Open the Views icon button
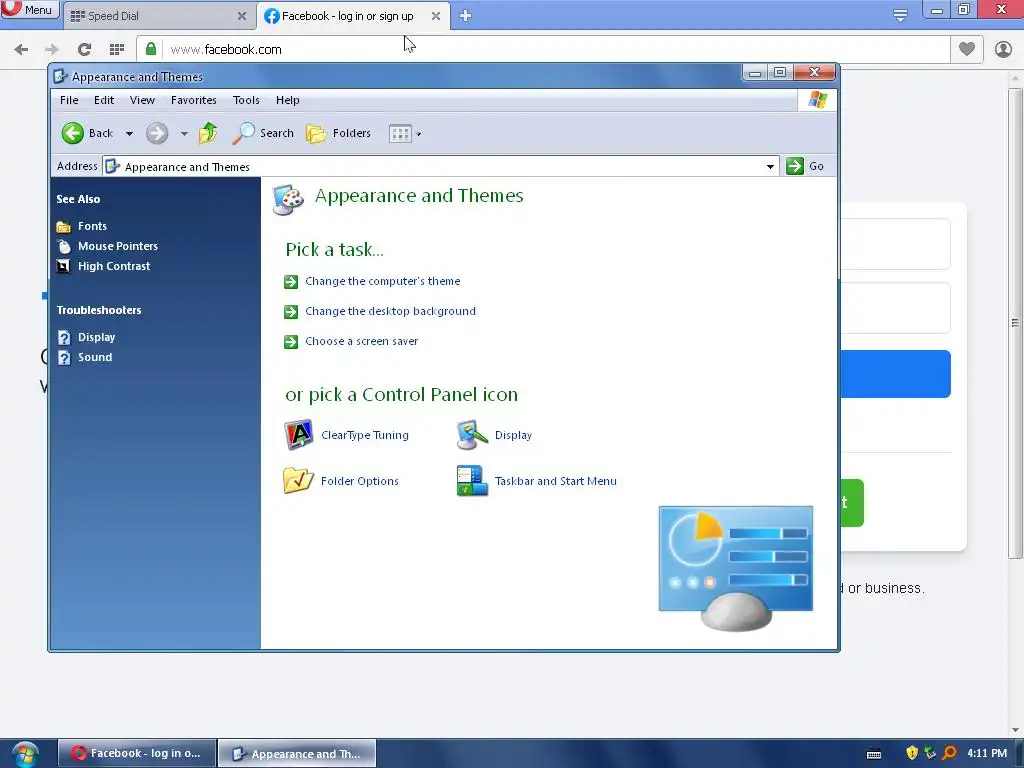The width and height of the screenshot is (1024, 768). (400, 134)
